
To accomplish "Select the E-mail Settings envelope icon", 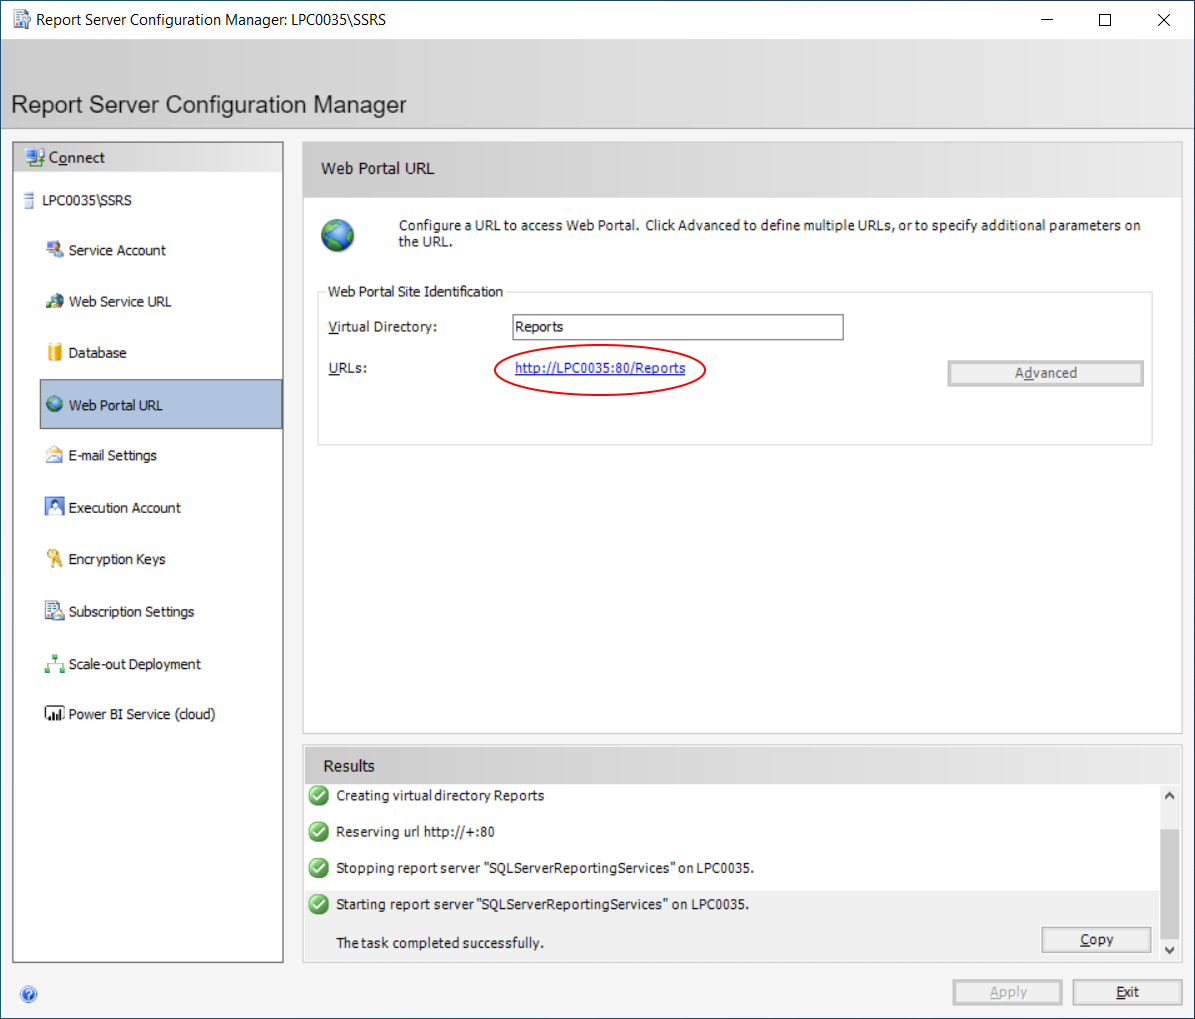I will (54, 455).
